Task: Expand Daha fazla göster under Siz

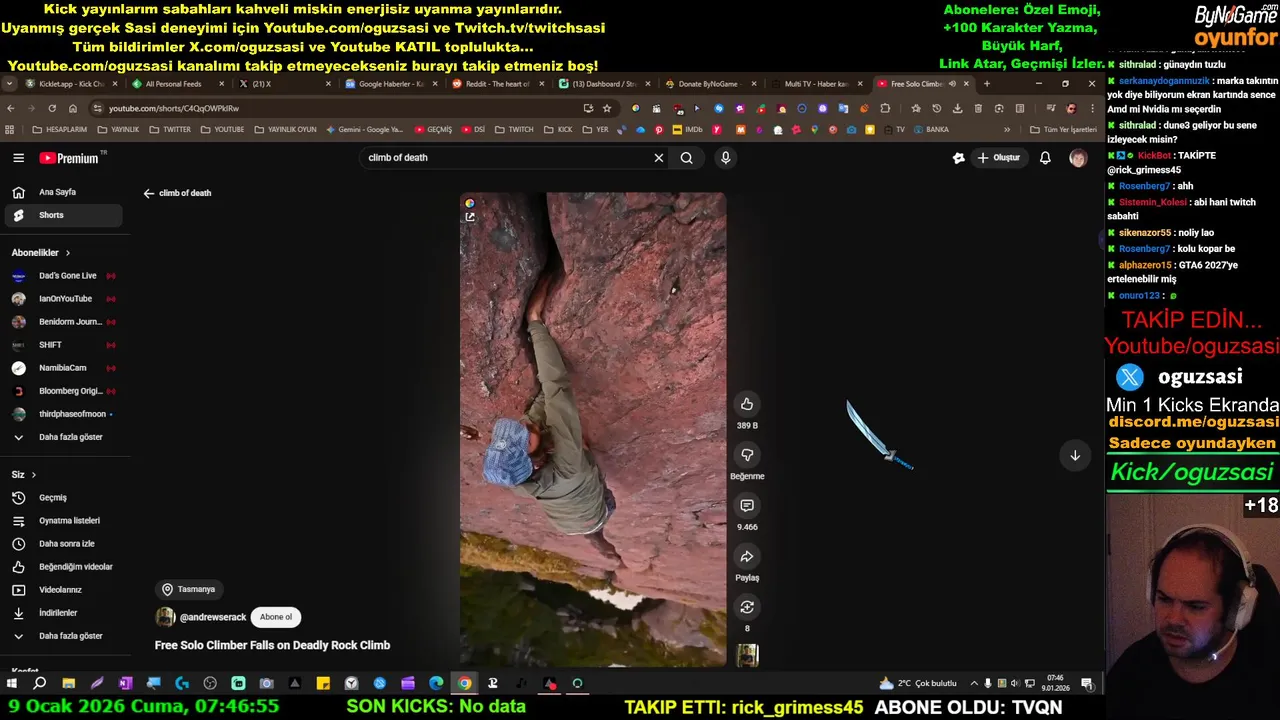Action: (x=62, y=636)
